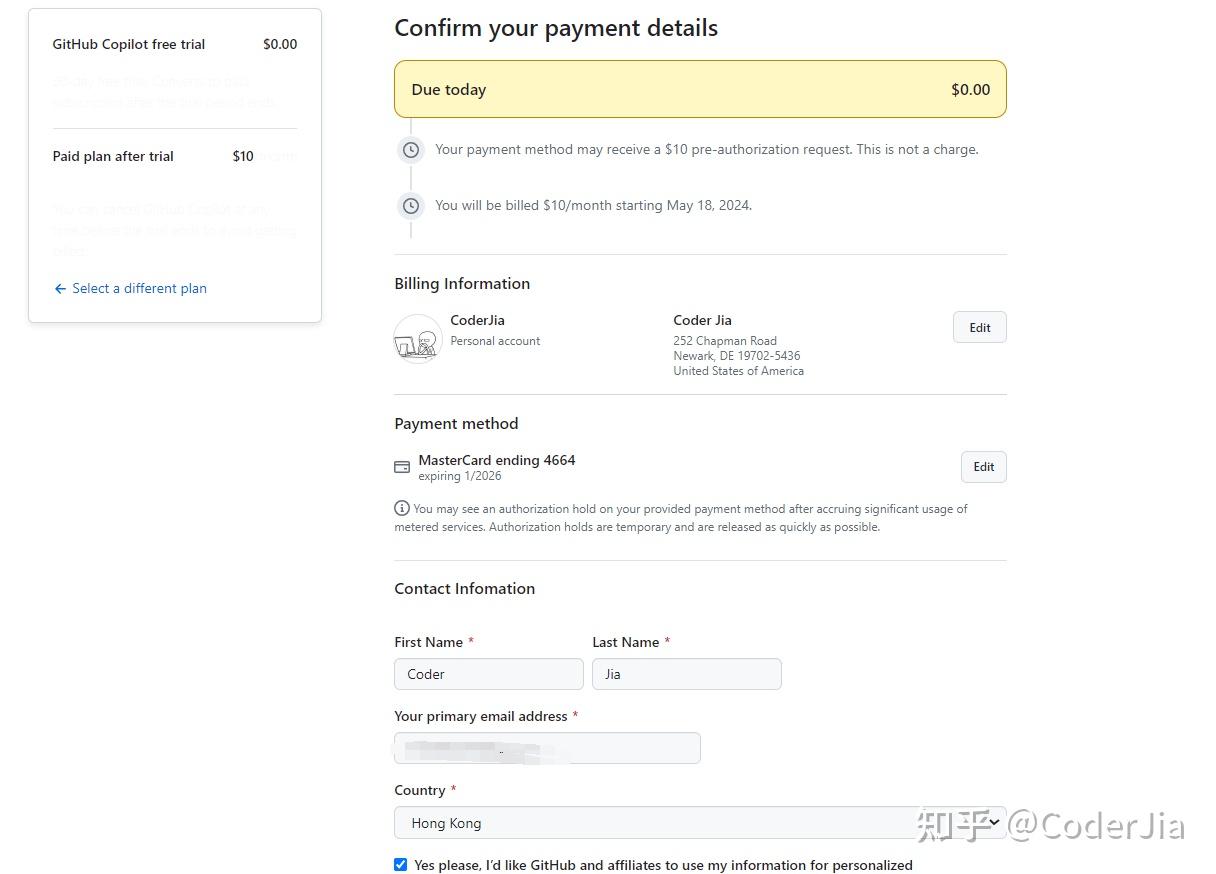Click Edit next to the billing address

979,327
